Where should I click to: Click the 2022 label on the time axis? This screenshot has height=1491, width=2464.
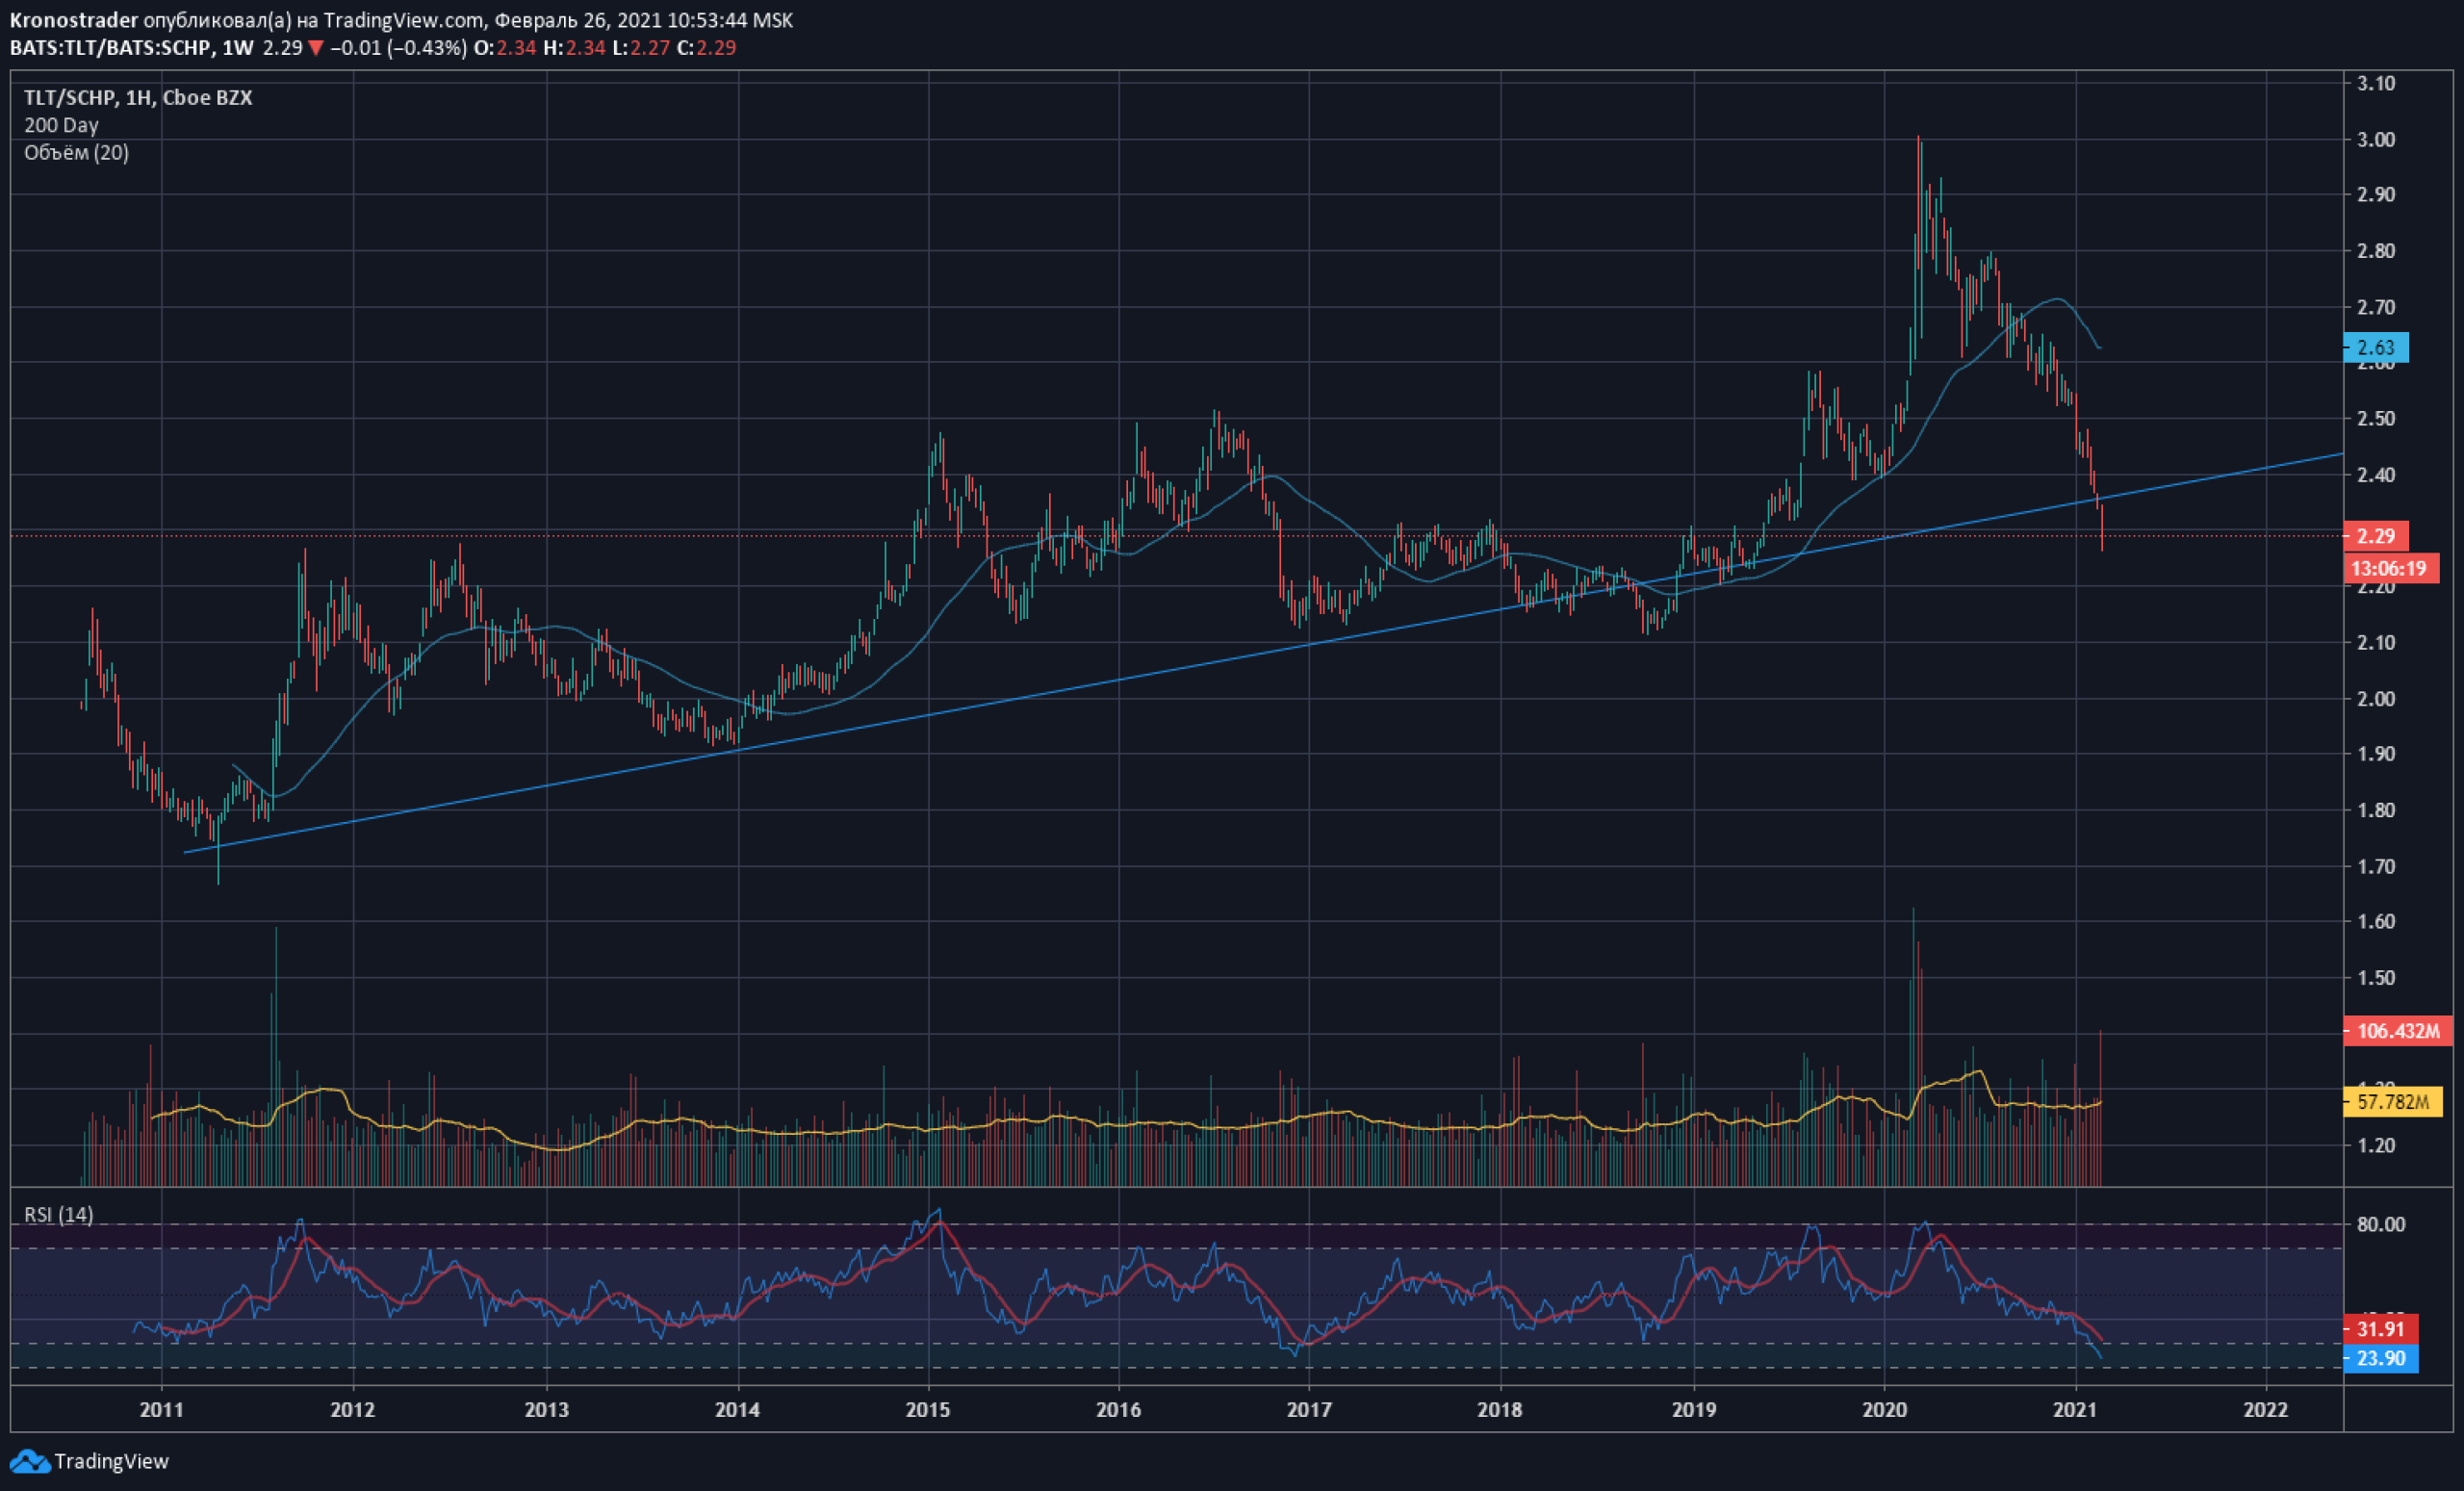tap(2266, 1410)
